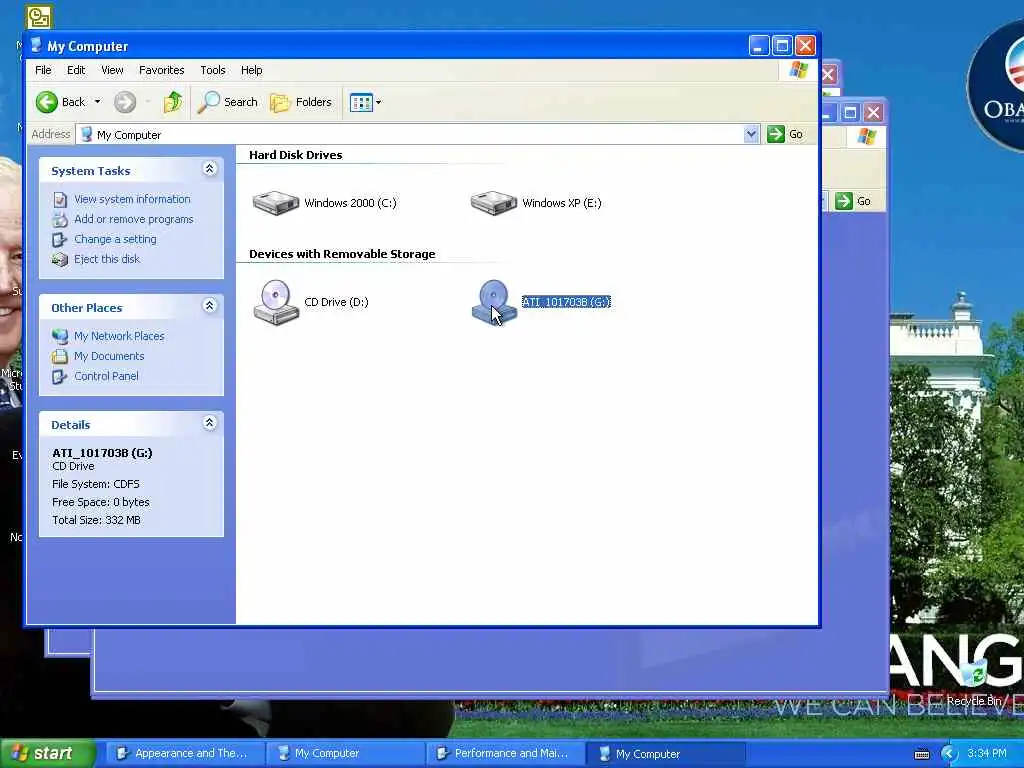1024x768 pixels.
Task: Expand hidden system tray icons
Action: (x=949, y=754)
